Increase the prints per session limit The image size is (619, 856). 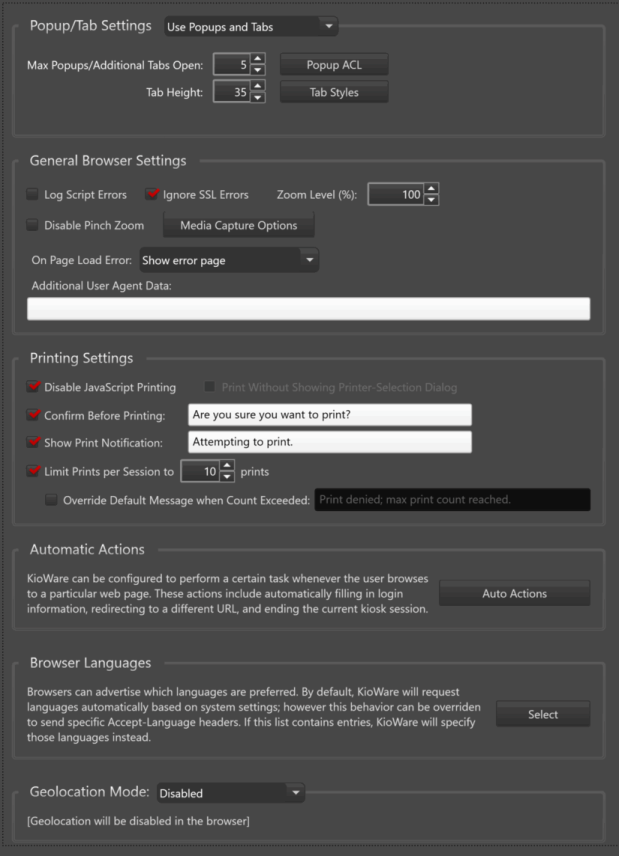(227, 466)
